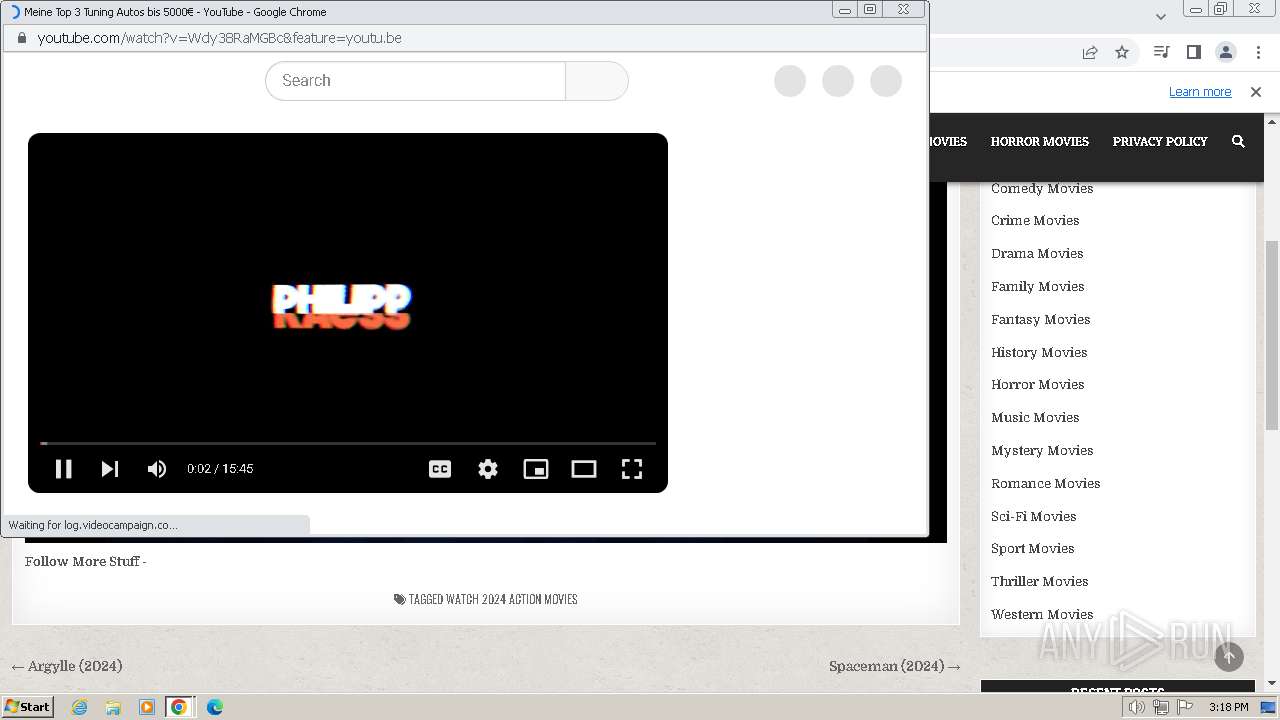Screen dimensions: 1280x720
Task: Enable theater mode view
Action: click(584, 468)
